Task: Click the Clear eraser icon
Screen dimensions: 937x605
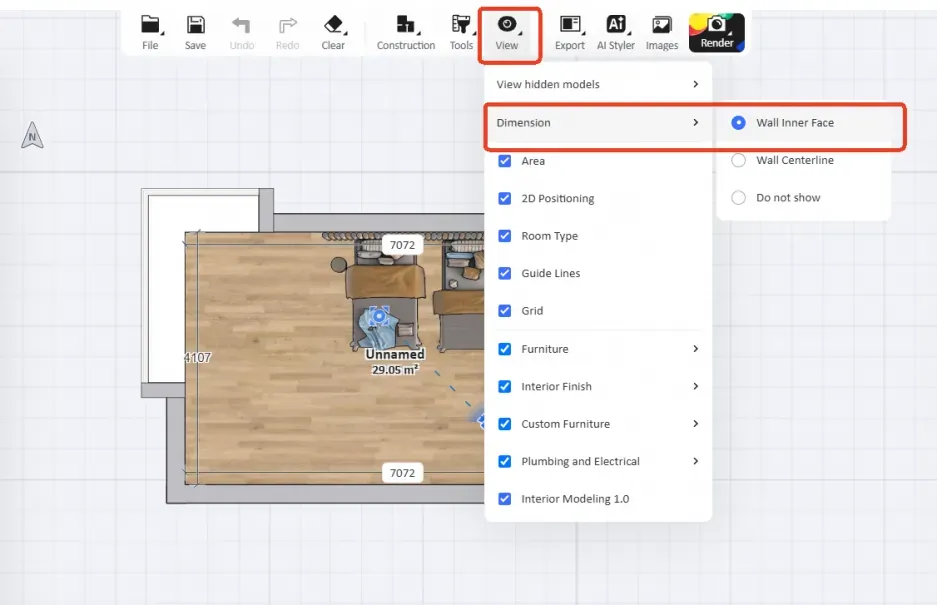Action: [x=333, y=26]
